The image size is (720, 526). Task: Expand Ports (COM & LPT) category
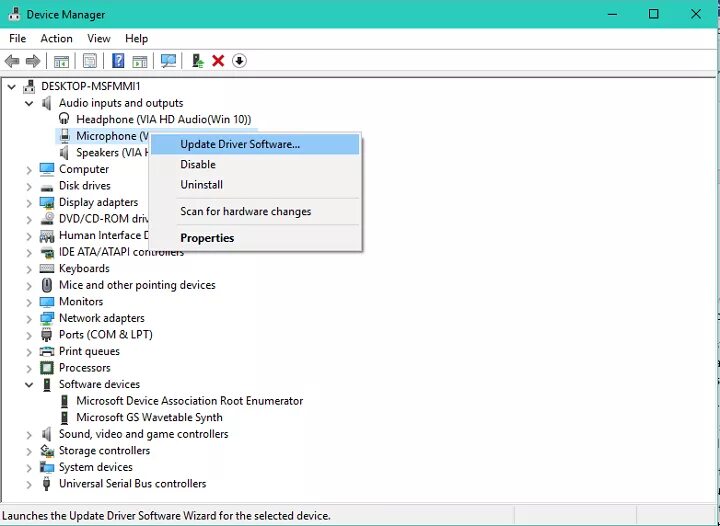coord(29,335)
